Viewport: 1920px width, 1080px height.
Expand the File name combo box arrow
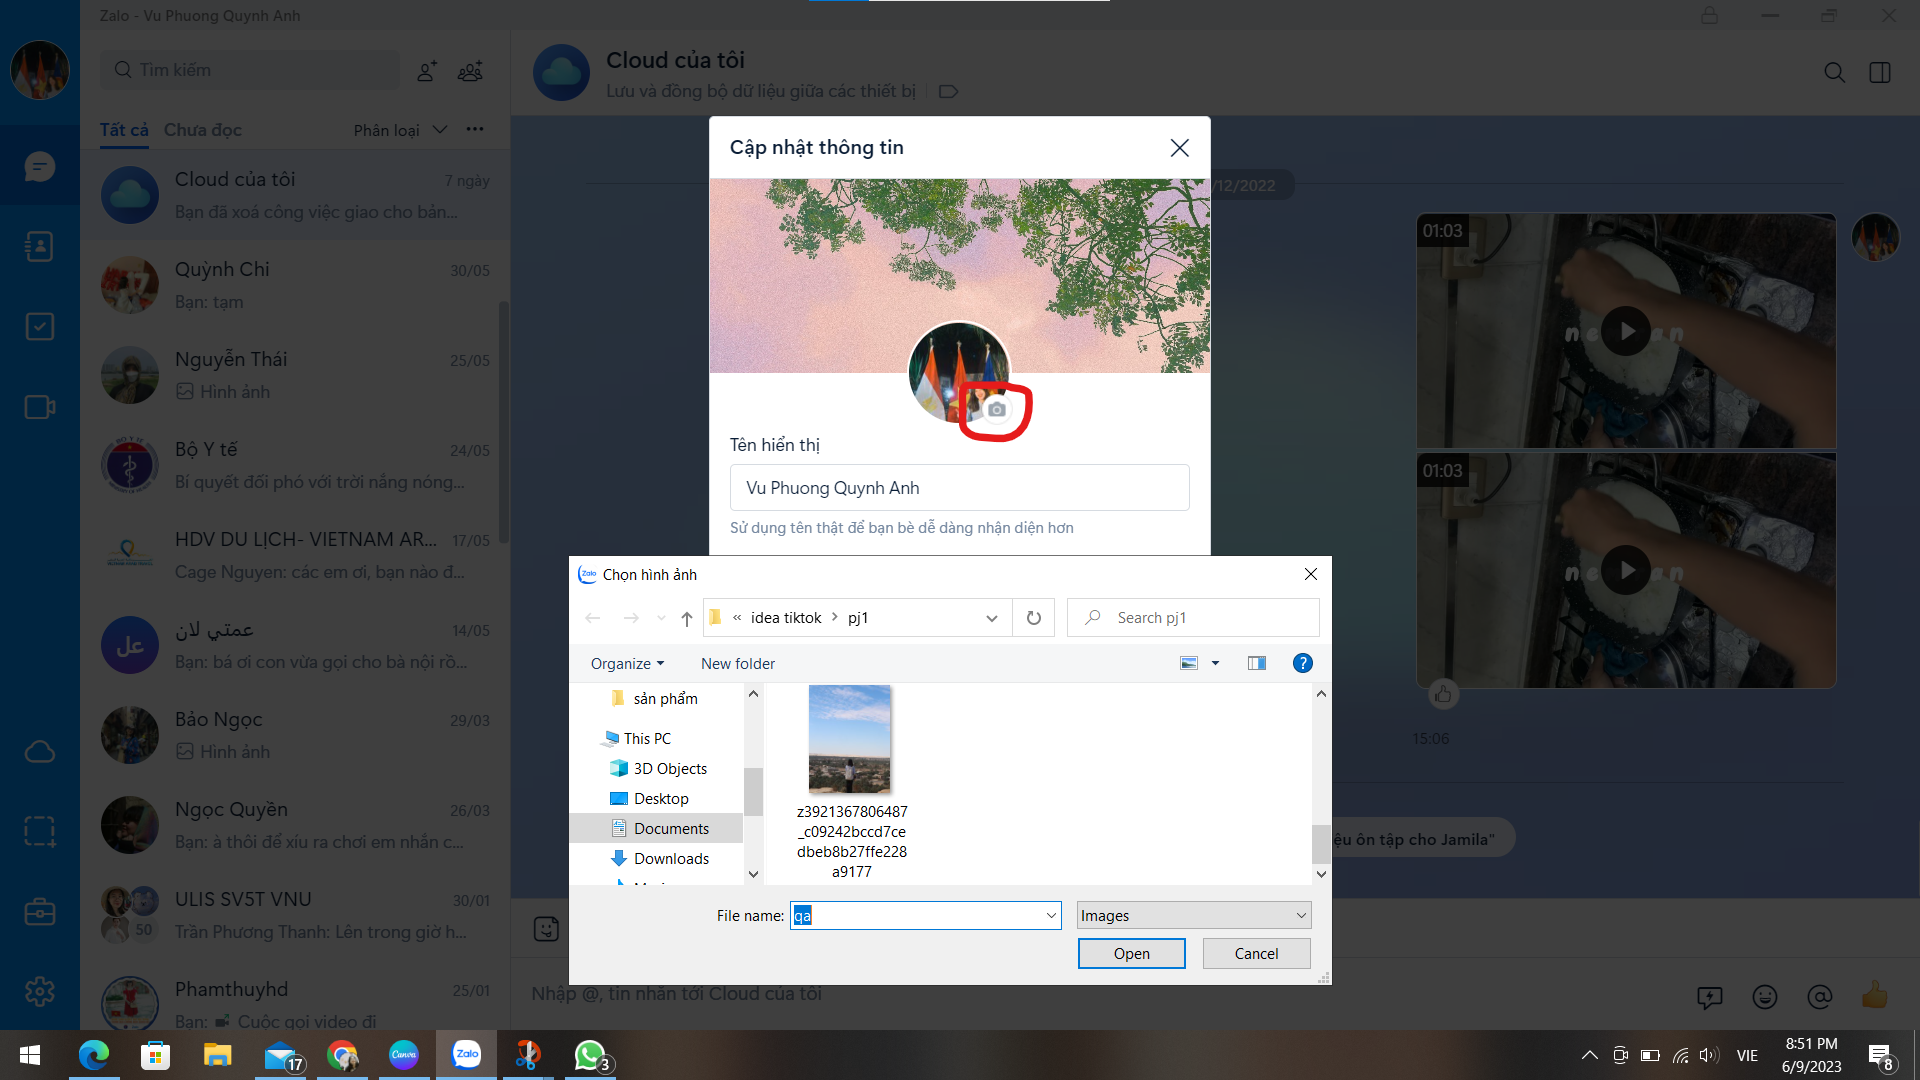[1051, 915]
